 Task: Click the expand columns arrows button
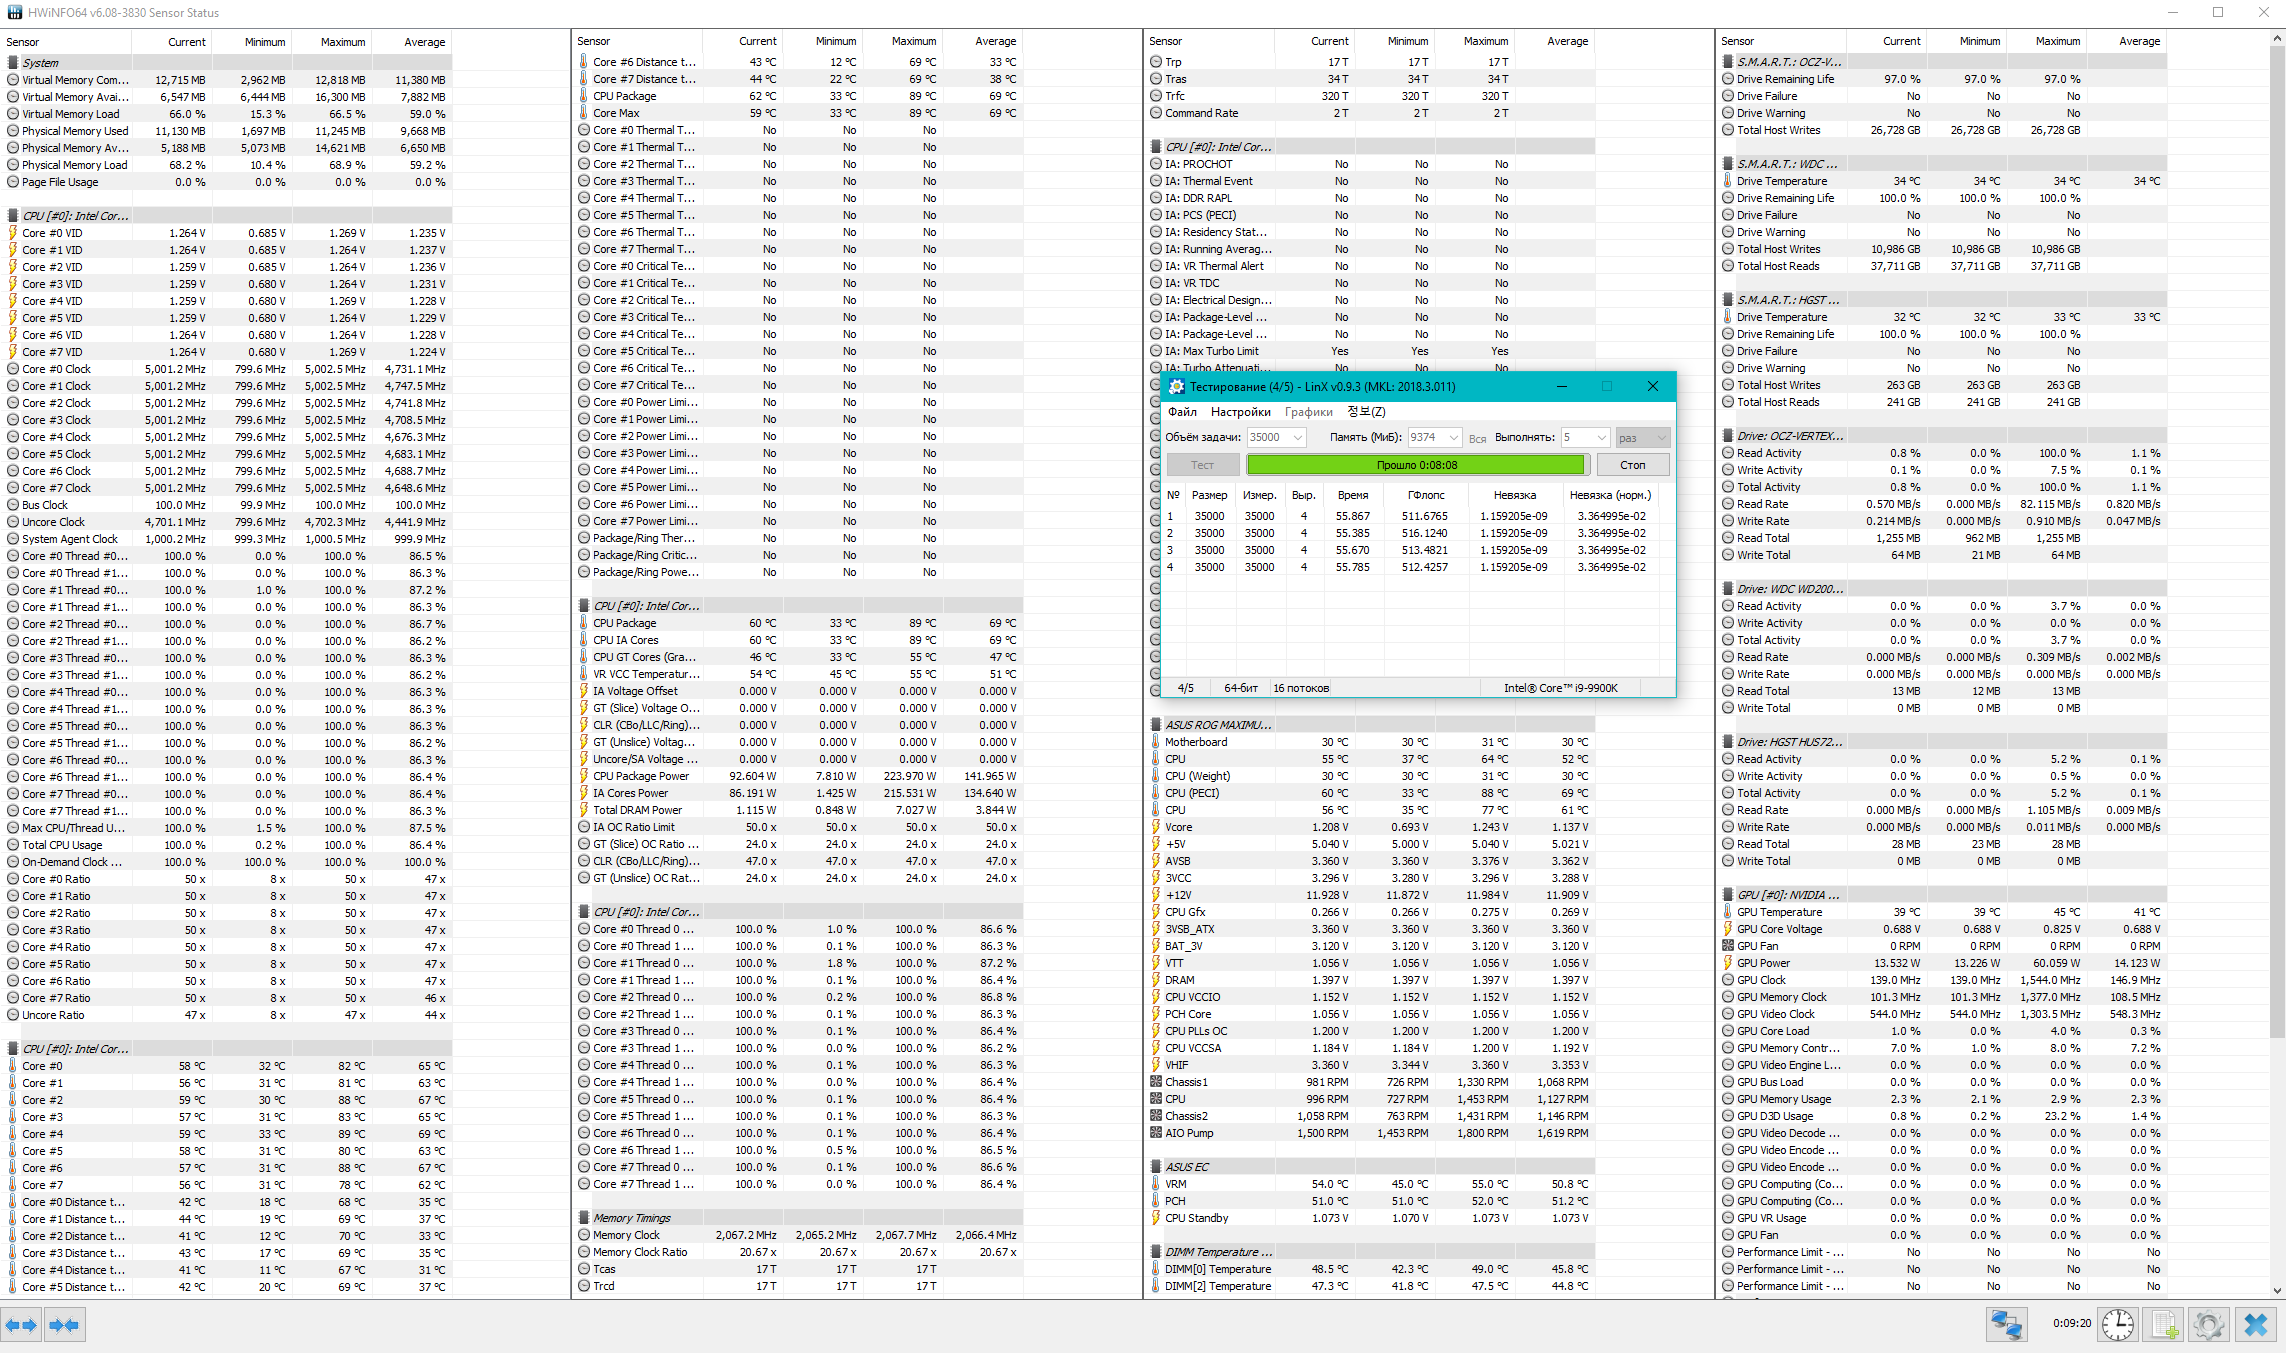21,1325
